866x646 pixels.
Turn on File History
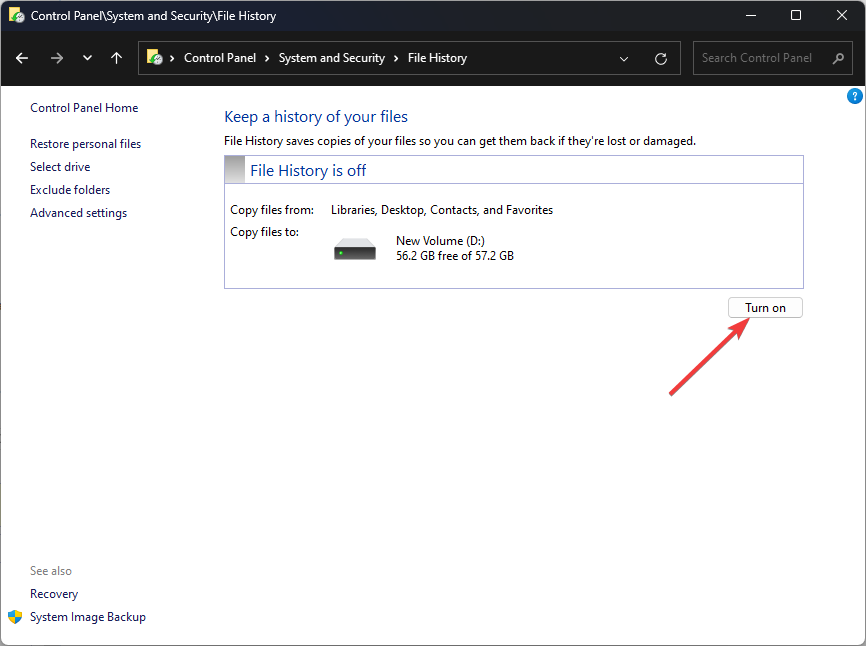click(765, 308)
